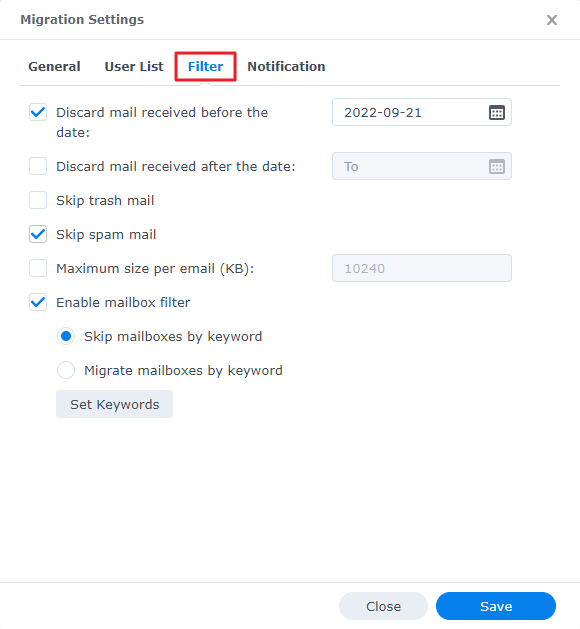
Task: Select the Filter tab
Action: [x=205, y=67]
